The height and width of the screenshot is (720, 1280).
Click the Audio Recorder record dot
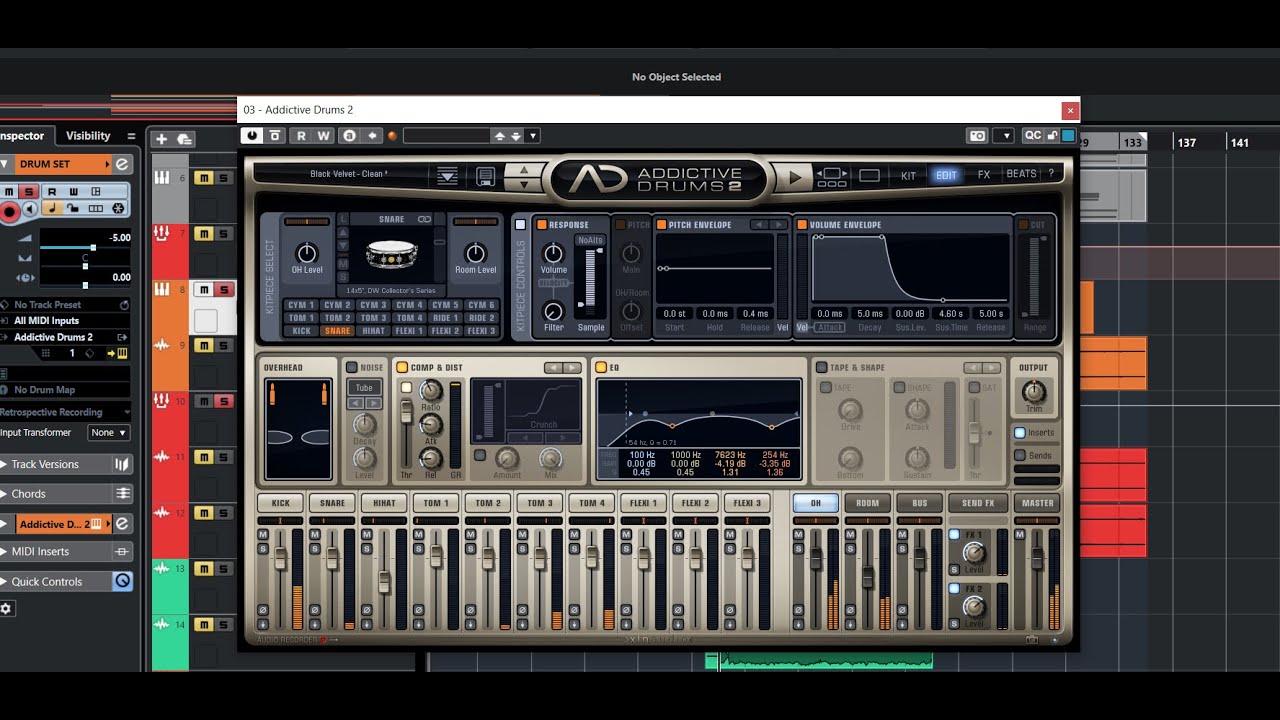(323, 640)
